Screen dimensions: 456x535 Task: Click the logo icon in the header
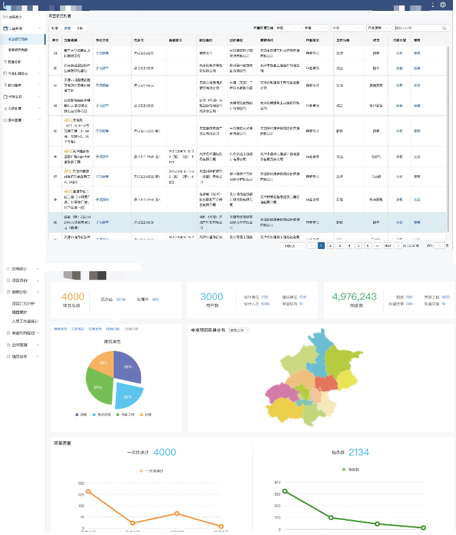(x=5, y=6)
